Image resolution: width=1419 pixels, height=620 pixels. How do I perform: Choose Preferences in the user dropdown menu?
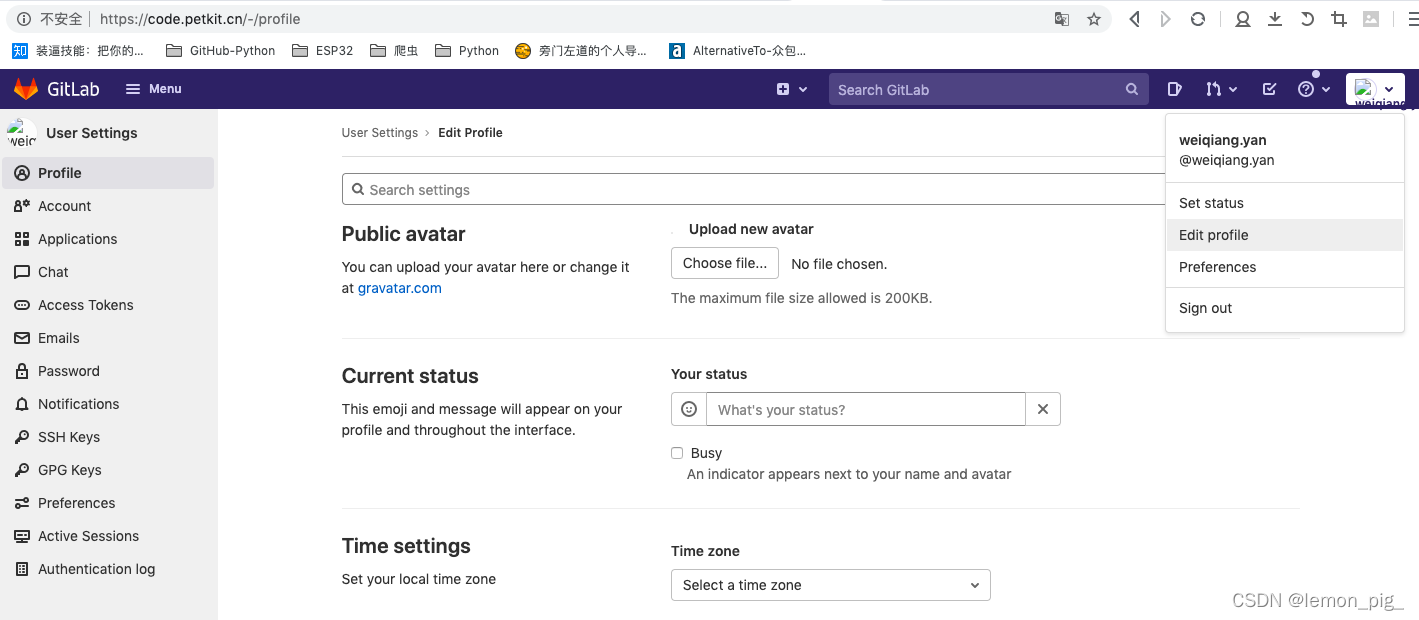1217,267
